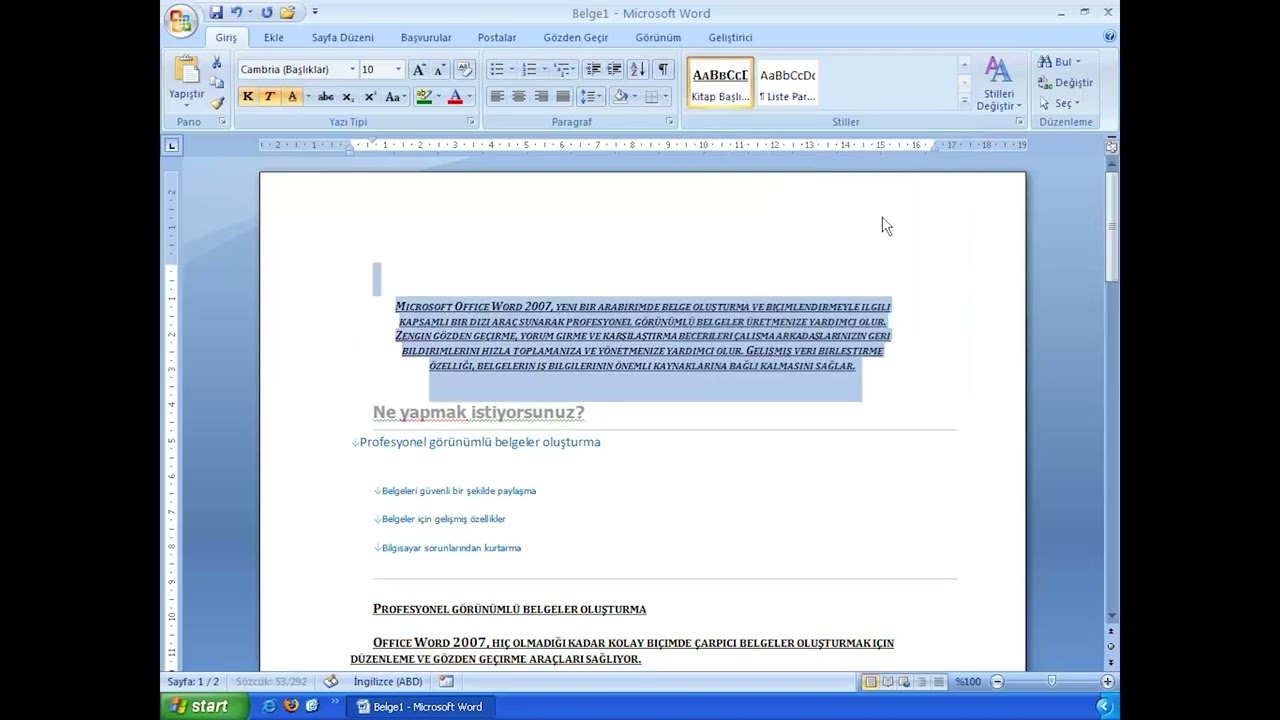Toggle superscript x² formatting
The height and width of the screenshot is (720, 1280).
coord(370,97)
